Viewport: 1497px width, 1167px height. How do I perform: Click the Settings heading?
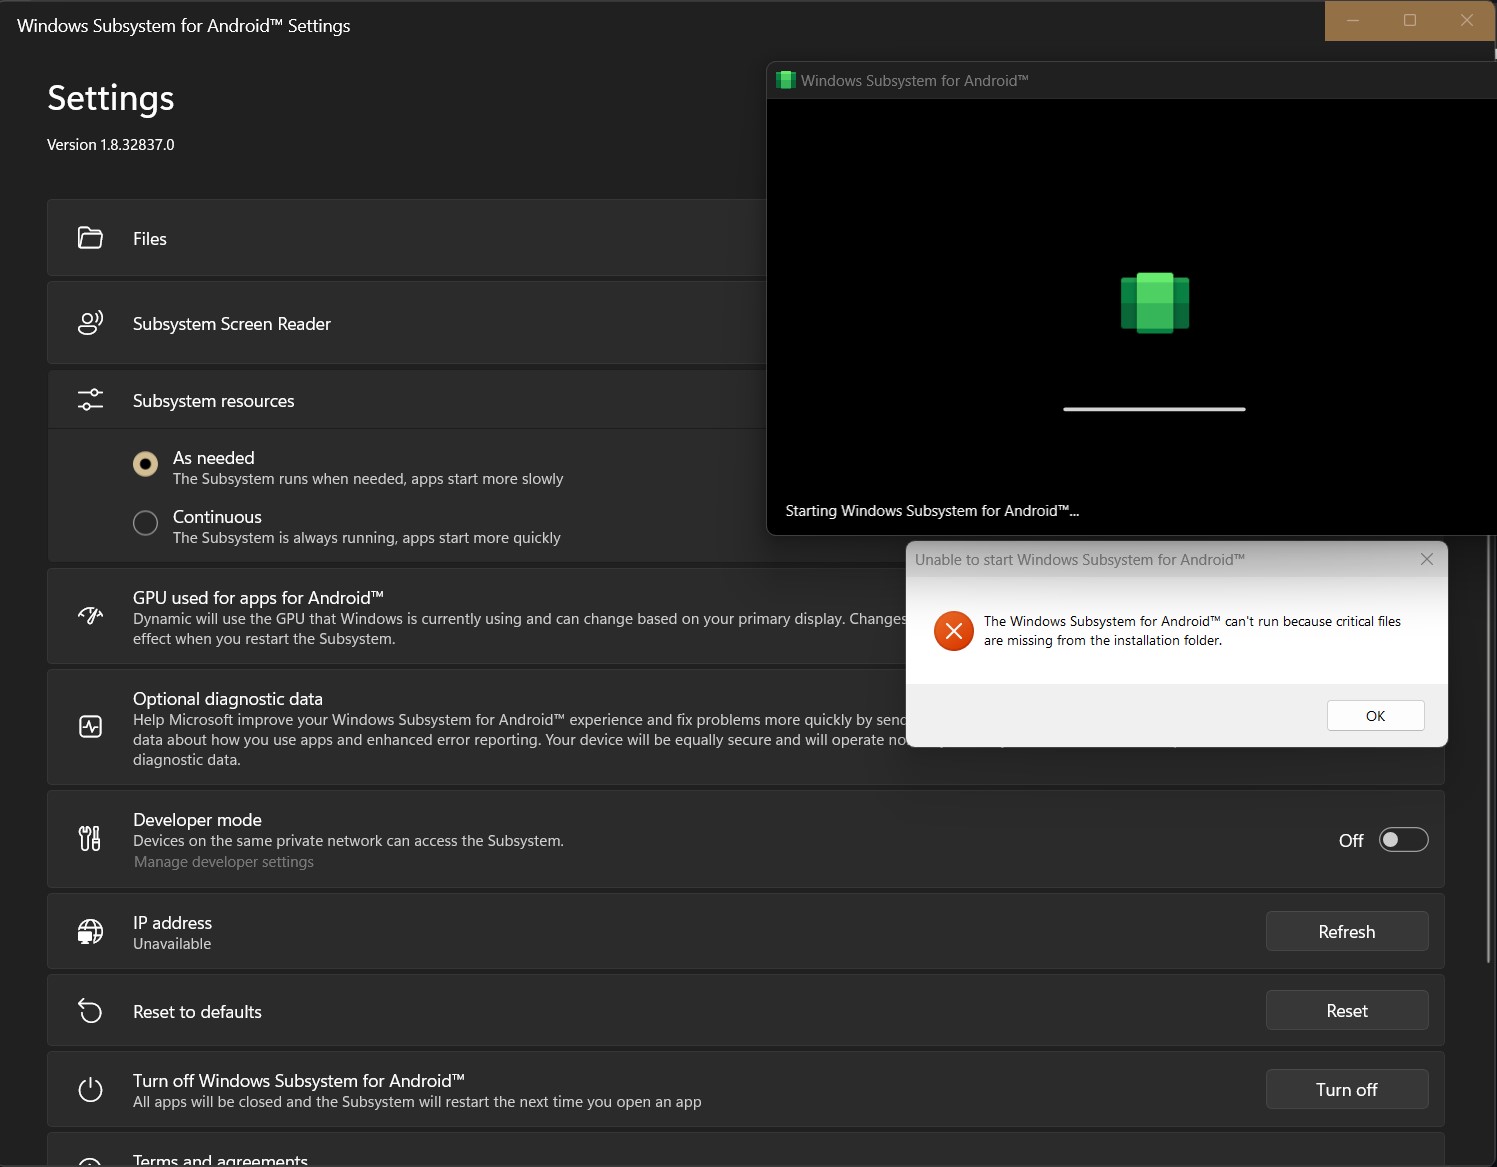tap(111, 98)
